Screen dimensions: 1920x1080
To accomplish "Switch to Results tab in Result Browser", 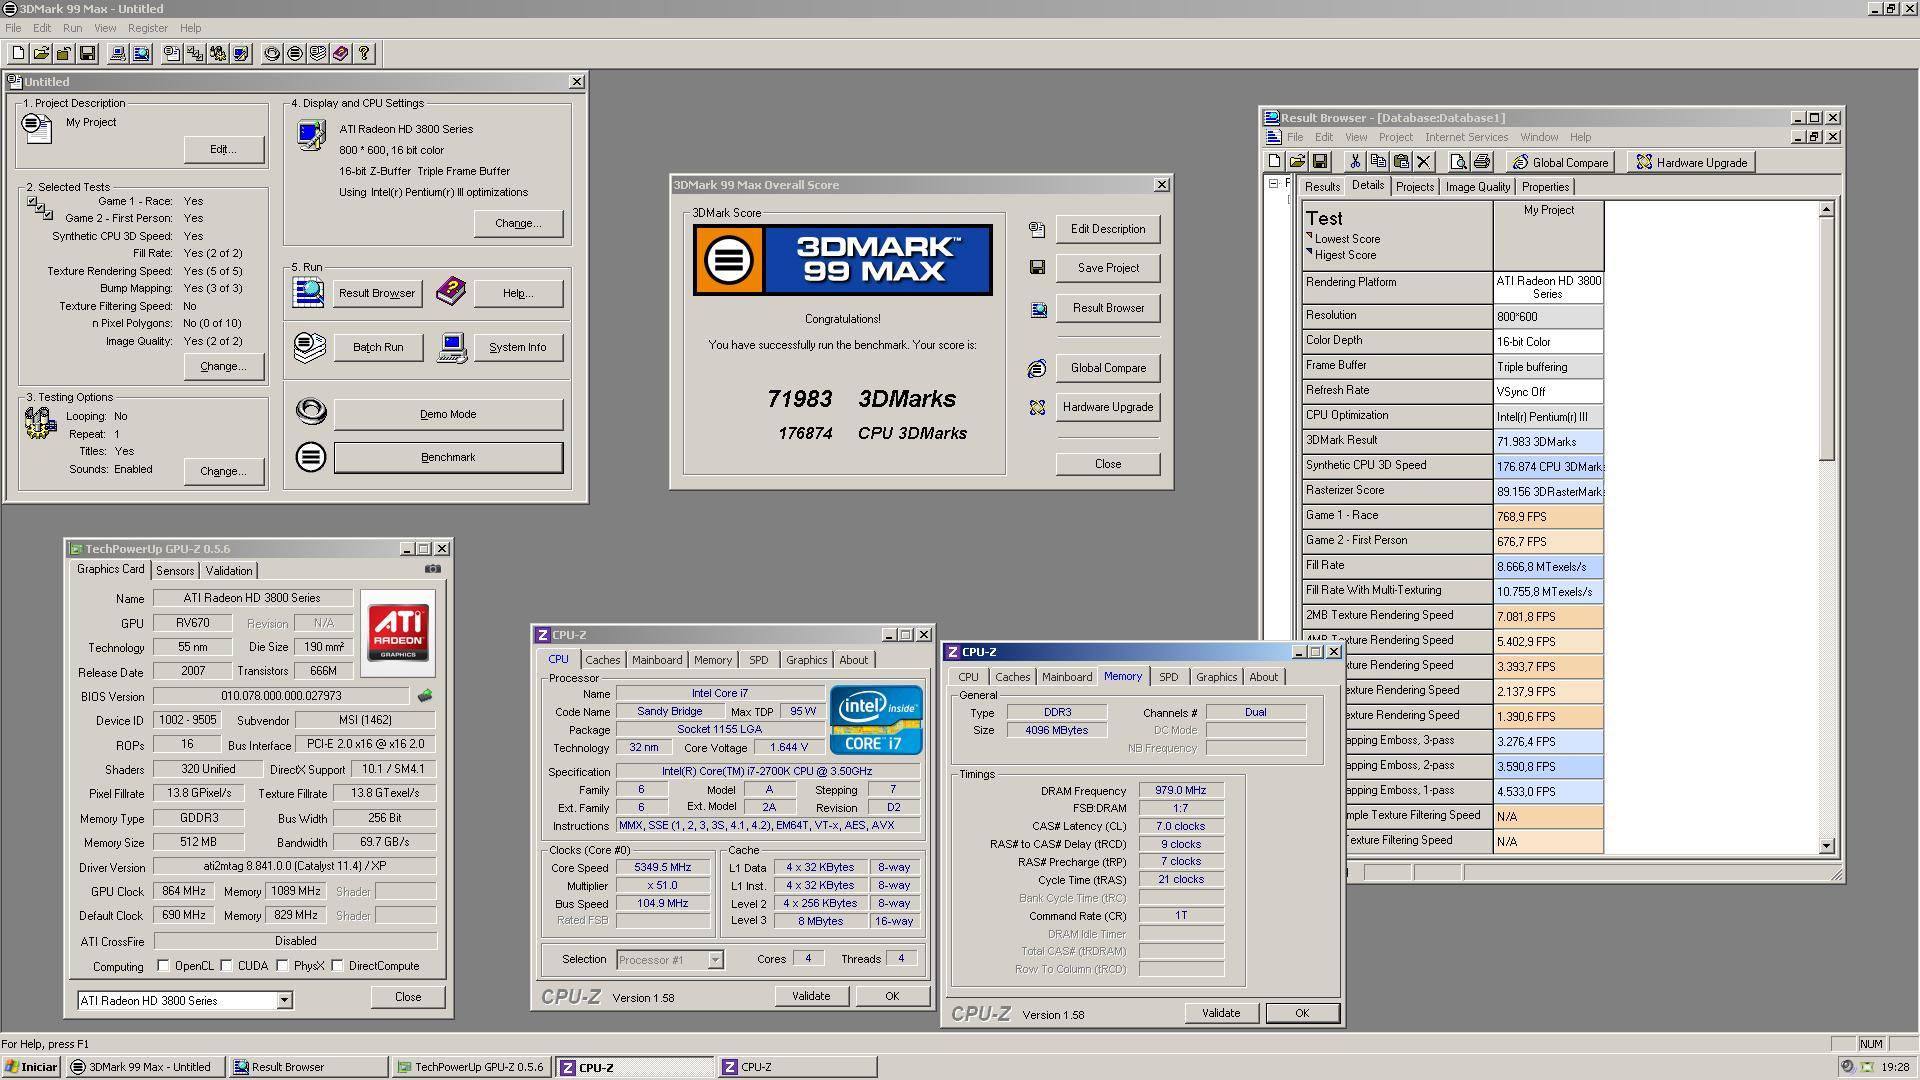I will pos(1322,187).
